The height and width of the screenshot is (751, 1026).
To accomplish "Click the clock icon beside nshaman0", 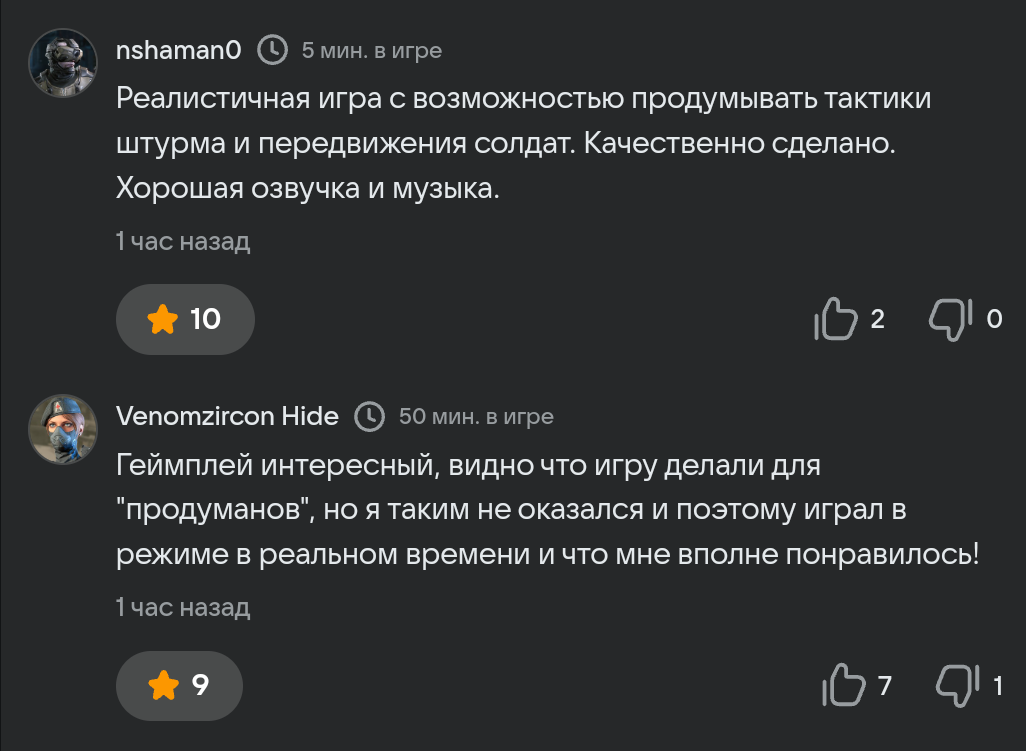I will pos(273,50).
